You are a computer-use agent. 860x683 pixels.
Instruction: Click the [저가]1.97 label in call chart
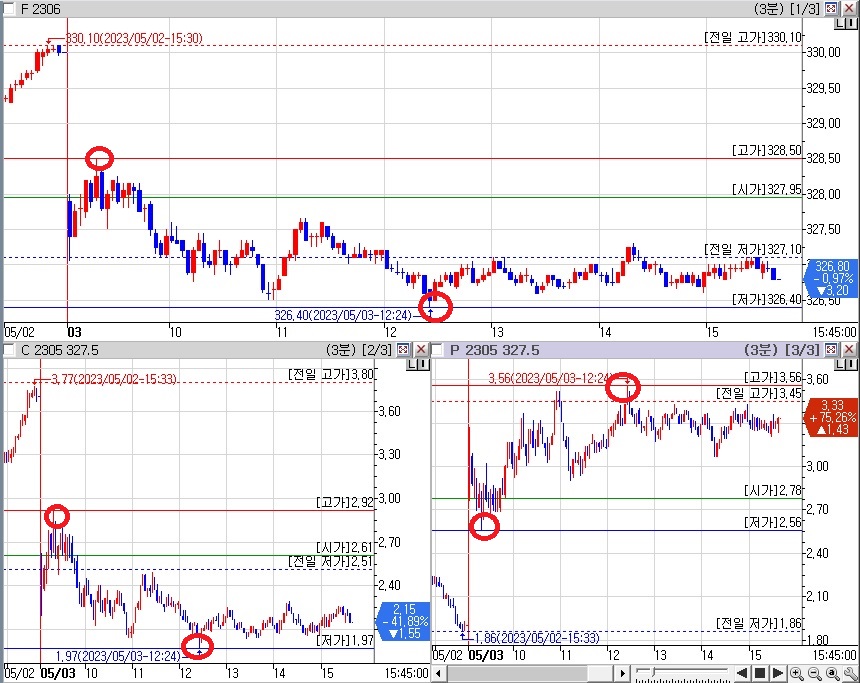pyautogui.click(x=345, y=640)
